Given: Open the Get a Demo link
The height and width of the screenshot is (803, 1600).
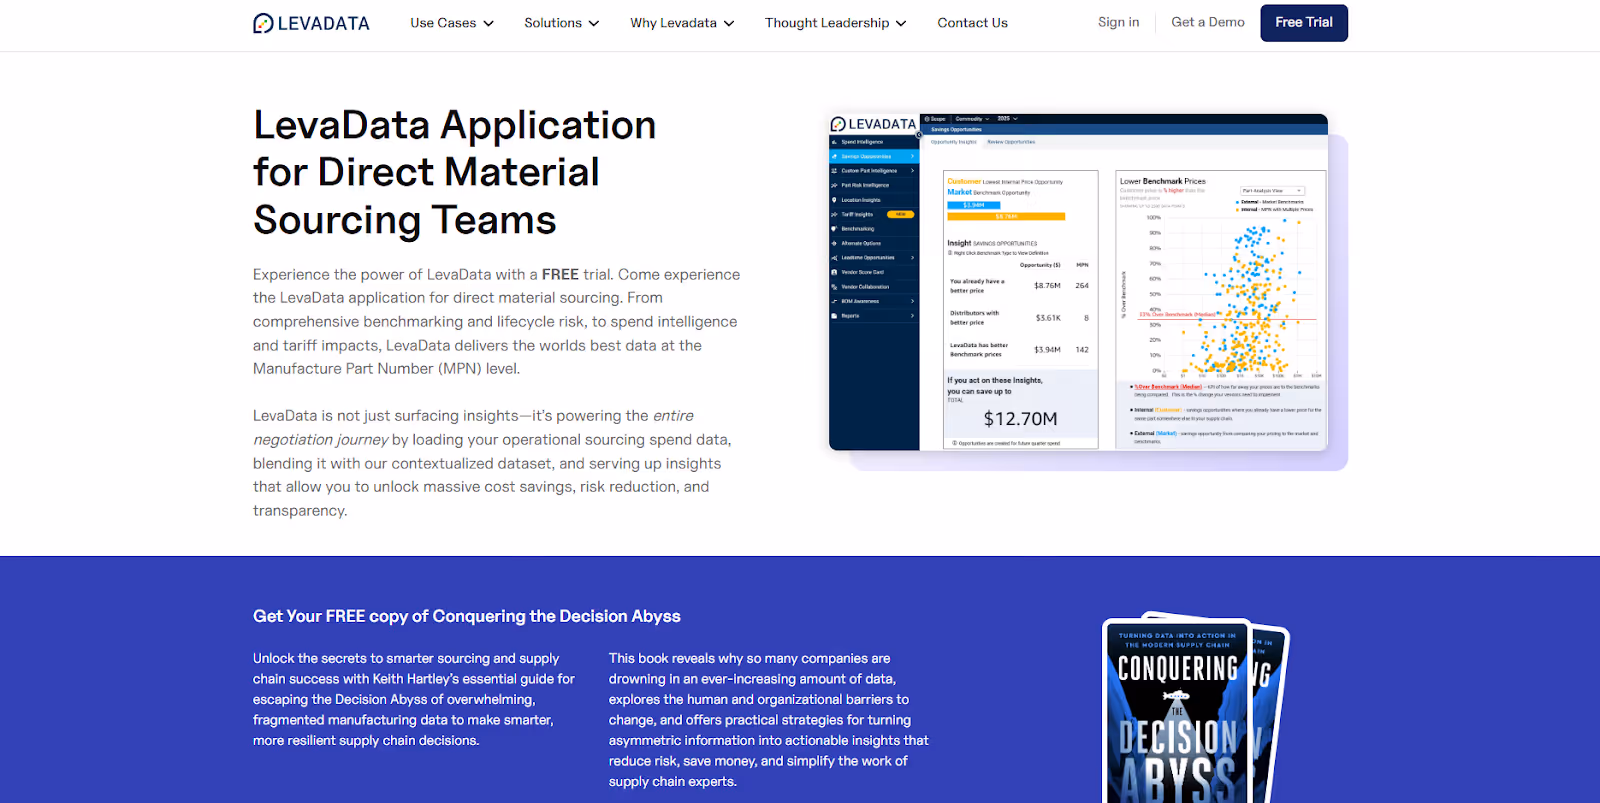Looking at the screenshot, I should 1208,22.
